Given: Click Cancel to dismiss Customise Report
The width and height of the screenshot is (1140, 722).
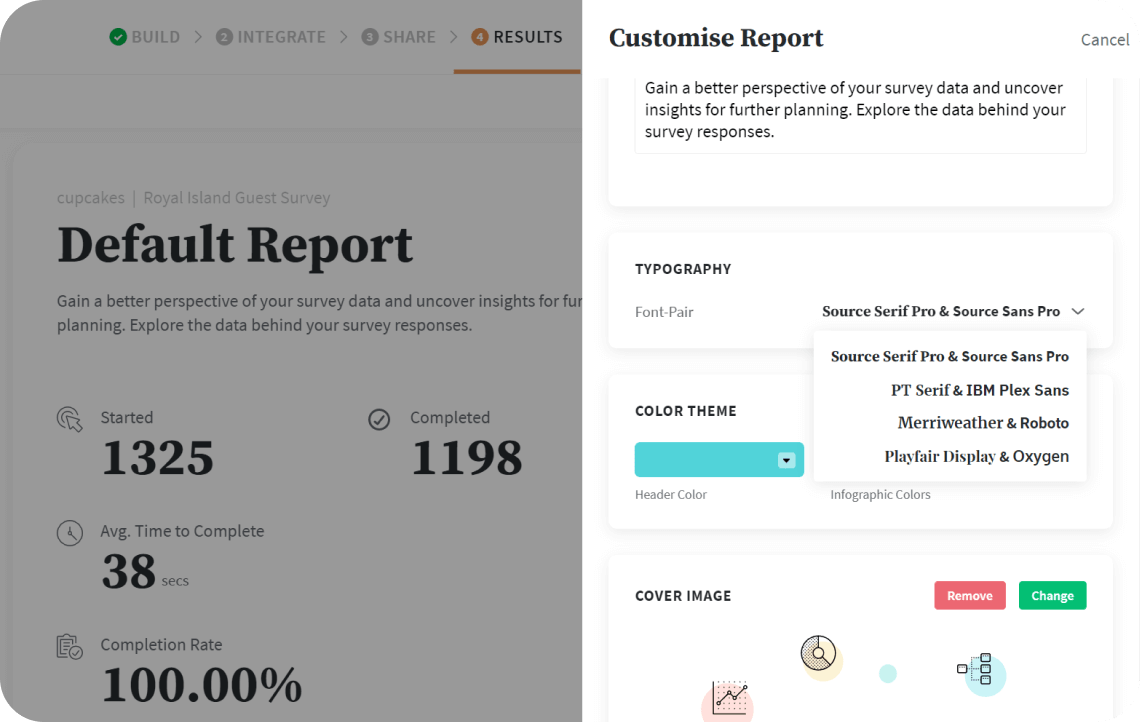Looking at the screenshot, I should (x=1104, y=39).
